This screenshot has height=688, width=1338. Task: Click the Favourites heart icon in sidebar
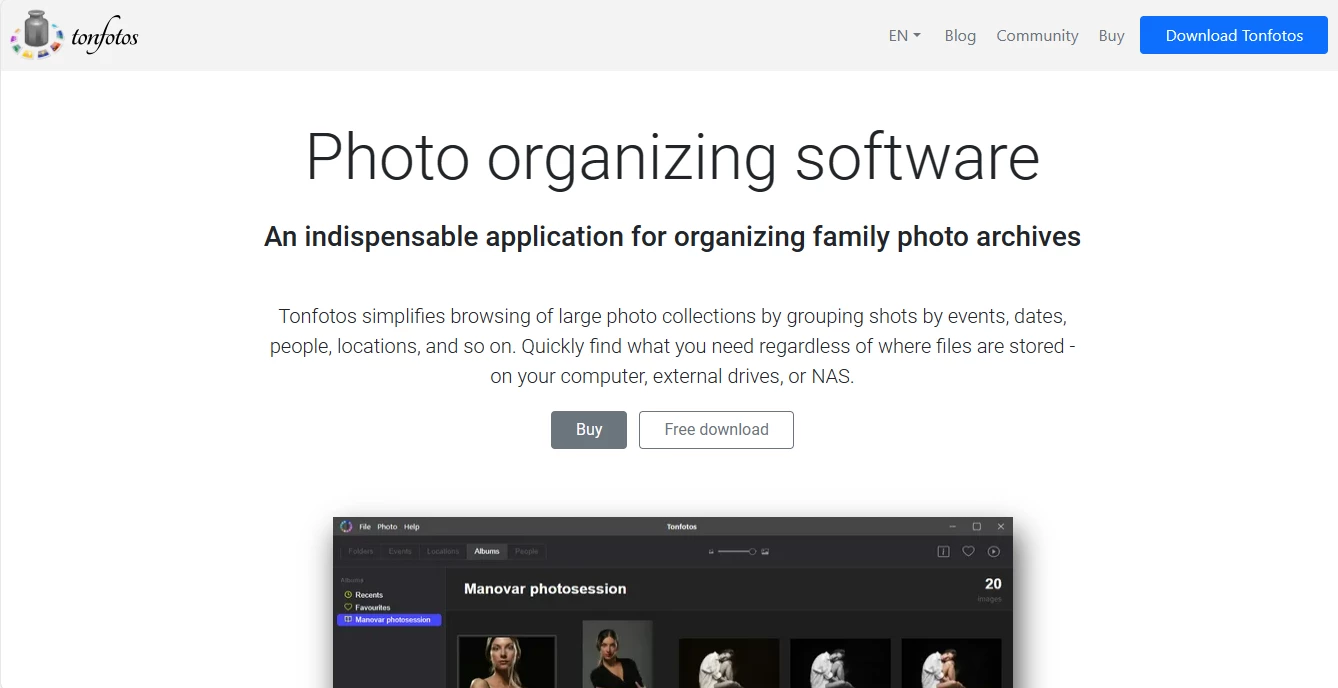pos(348,607)
